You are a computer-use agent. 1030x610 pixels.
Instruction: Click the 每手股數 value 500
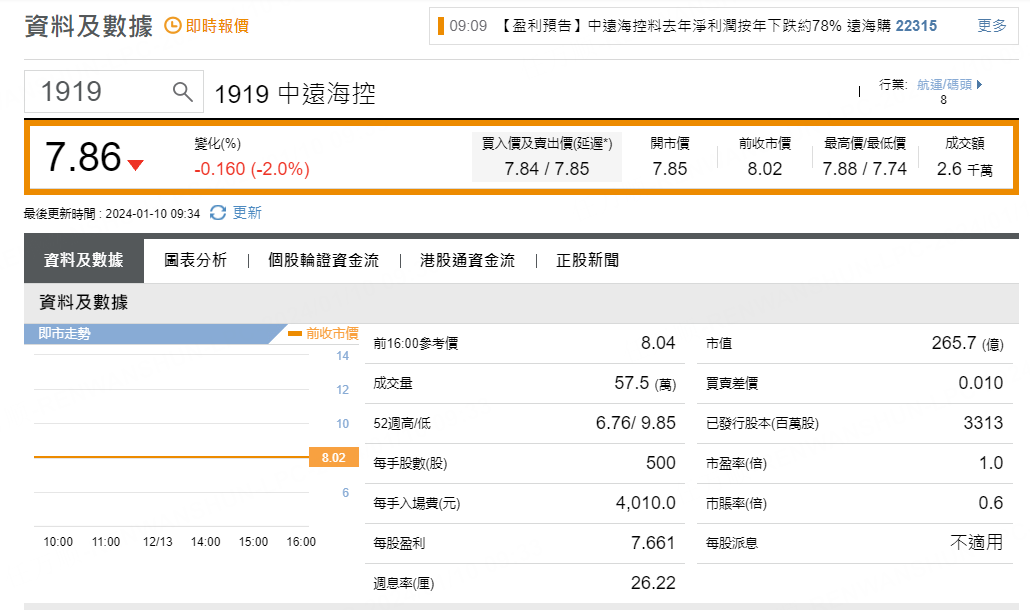(x=661, y=463)
